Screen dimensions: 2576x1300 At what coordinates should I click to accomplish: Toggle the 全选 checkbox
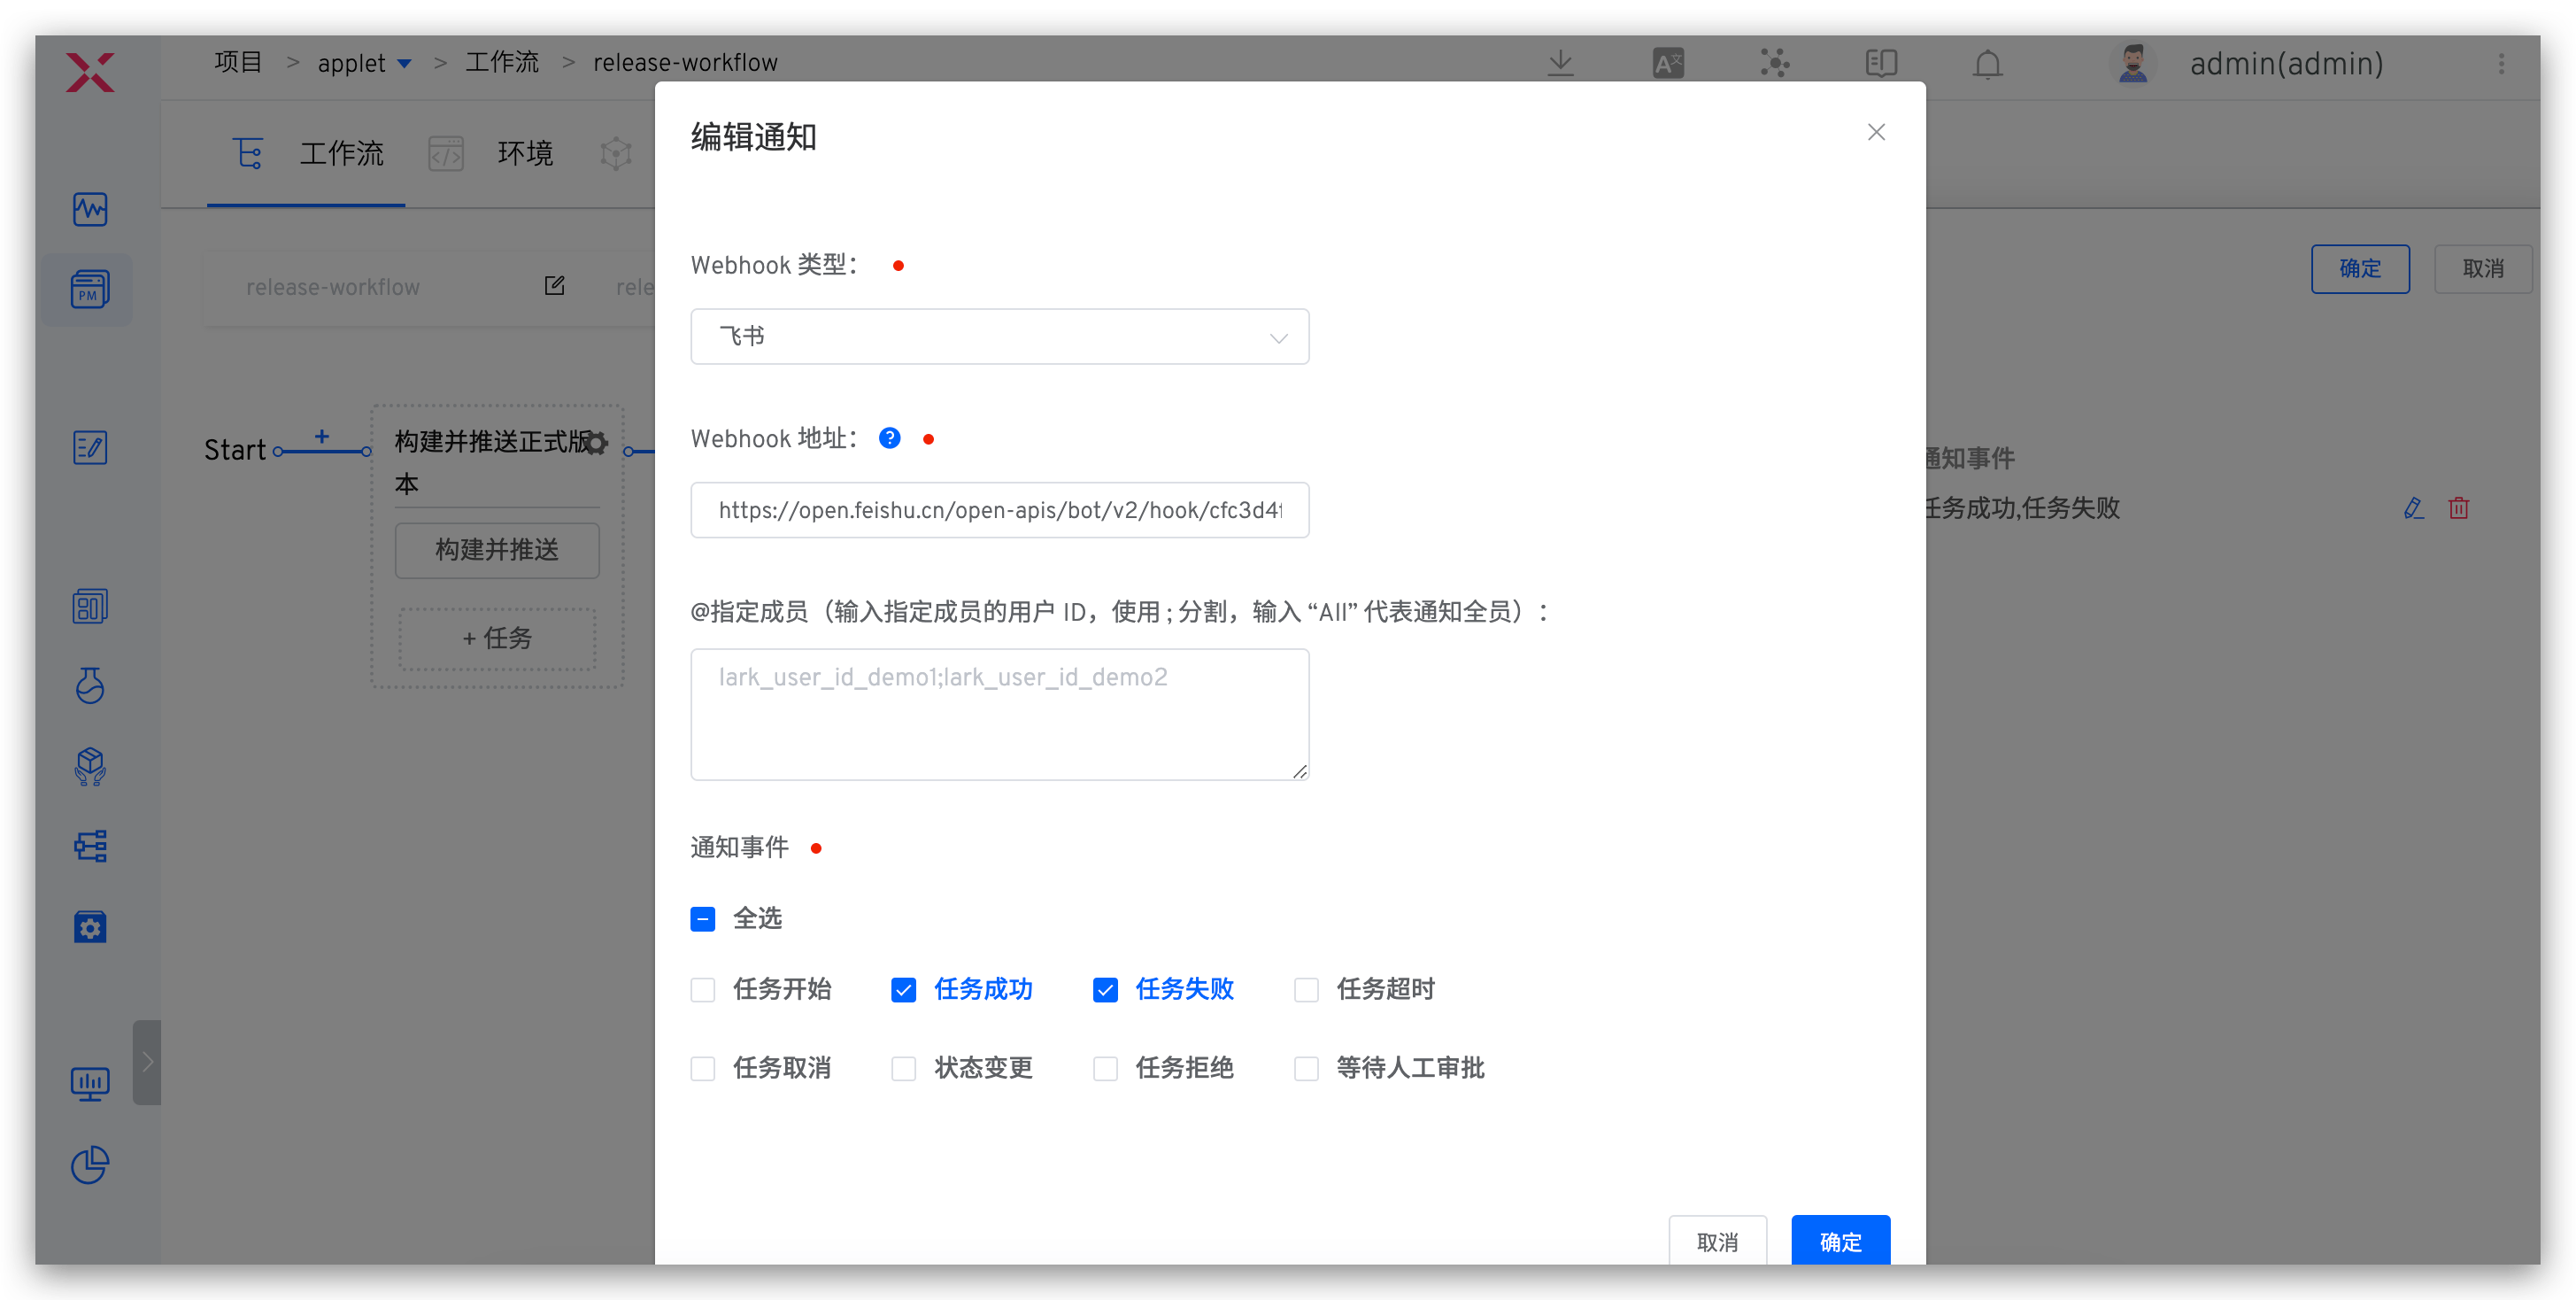703,919
